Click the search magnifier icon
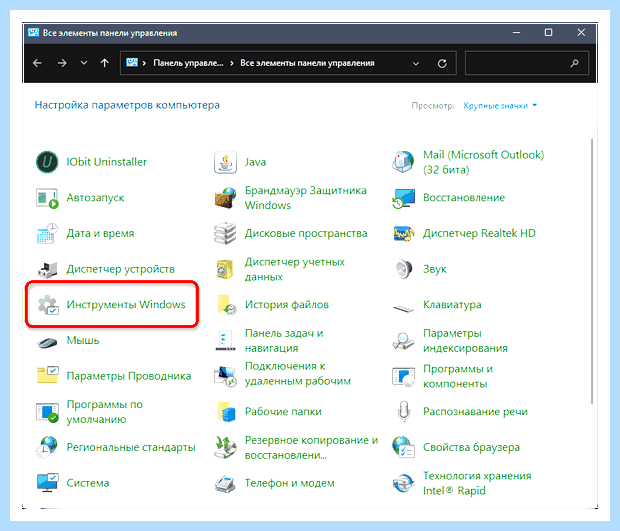620x531 pixels. click(575, 63)
